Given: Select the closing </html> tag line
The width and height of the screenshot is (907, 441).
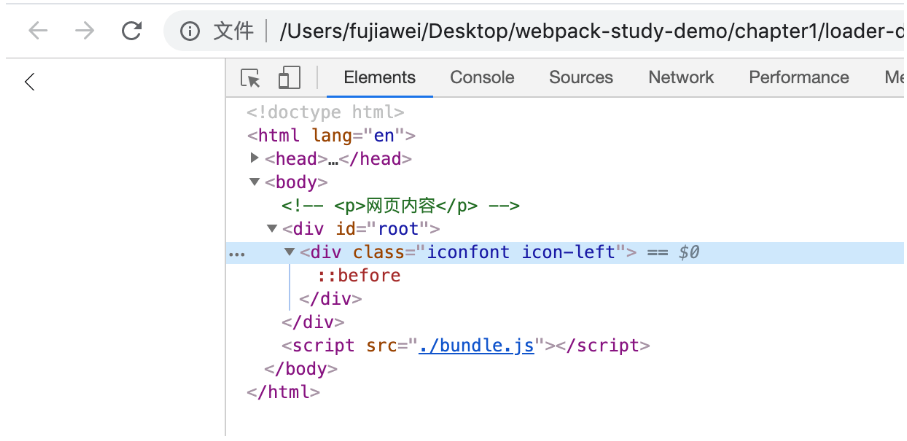Looking at the screenshot, I should (x=283, y=392).
